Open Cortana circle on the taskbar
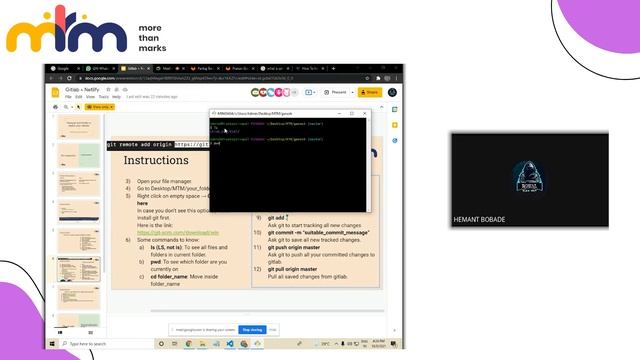This screenshot has width=640, height=360. (161, 344)
